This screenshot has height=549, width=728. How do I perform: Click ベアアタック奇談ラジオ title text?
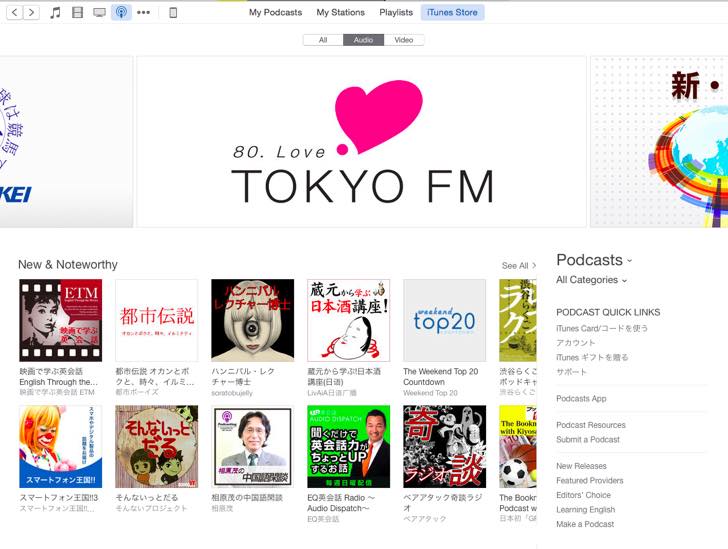coord(442,503)
